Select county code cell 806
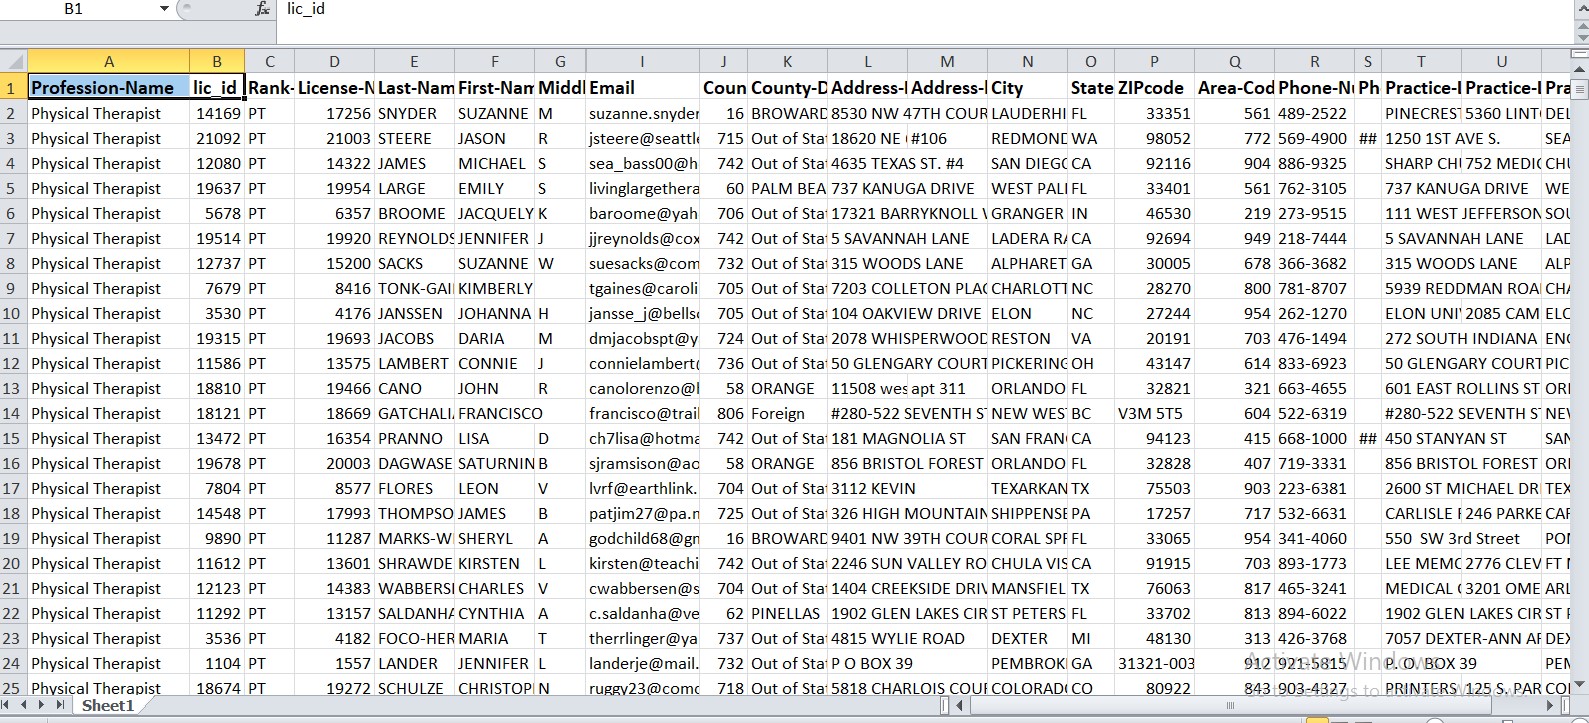Viewport: 1589px width, 723px height. click(x=723, y=413)
